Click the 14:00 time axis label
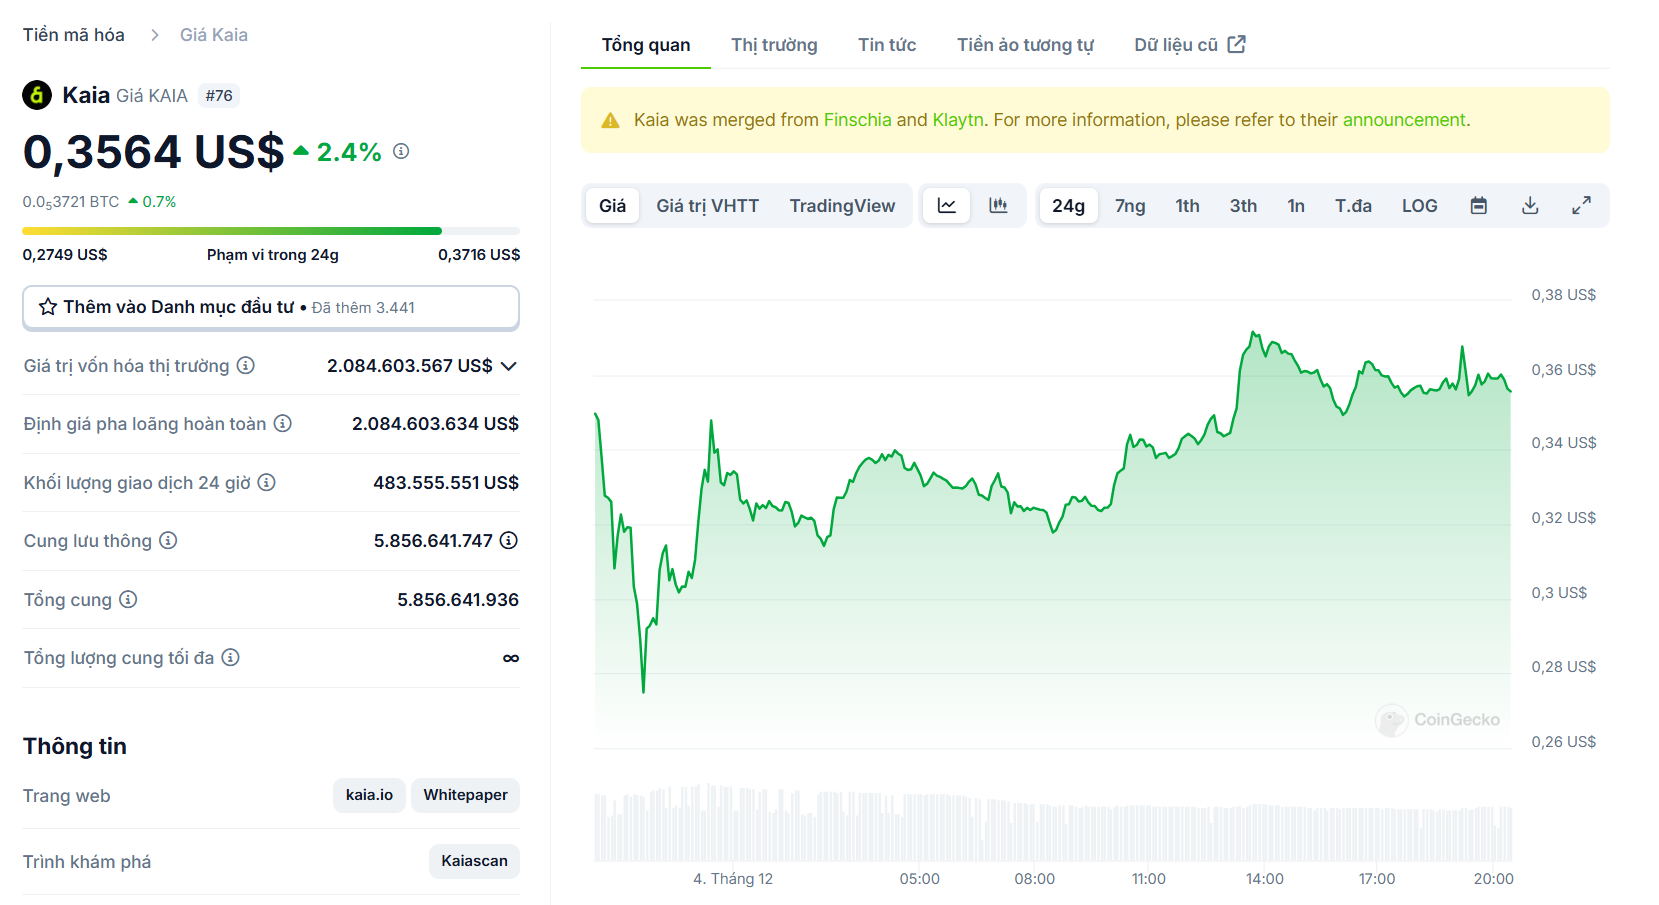The image size is (1659, 905). [x=1265, y=879]
